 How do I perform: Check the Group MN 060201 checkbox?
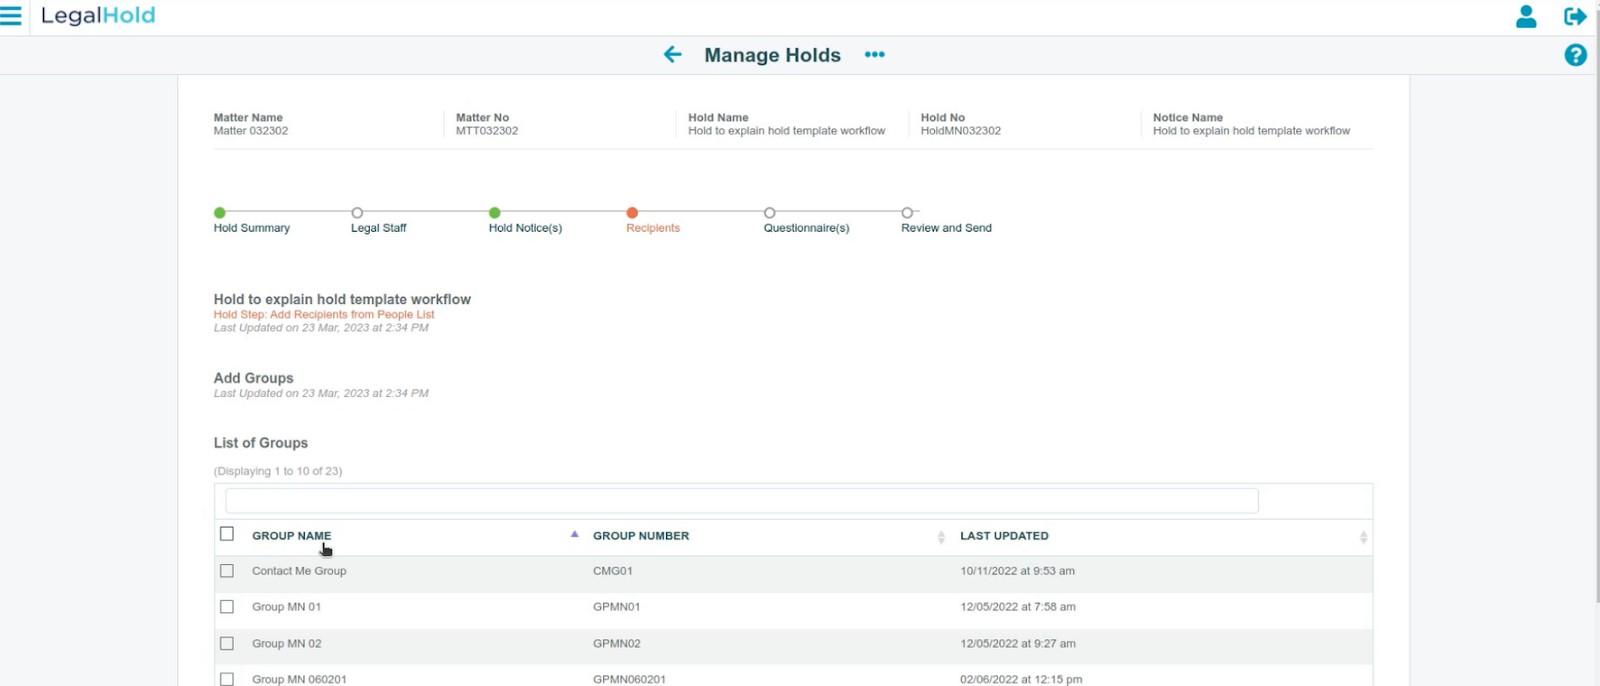pyautogui.click(x=227, y=679)
